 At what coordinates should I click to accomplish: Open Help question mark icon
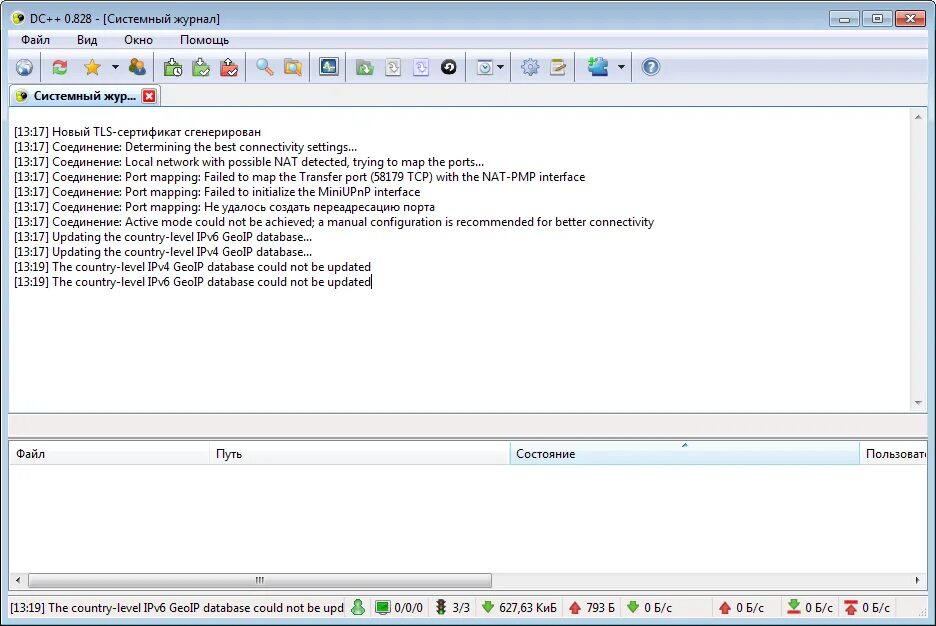click(x=651, y=67)
